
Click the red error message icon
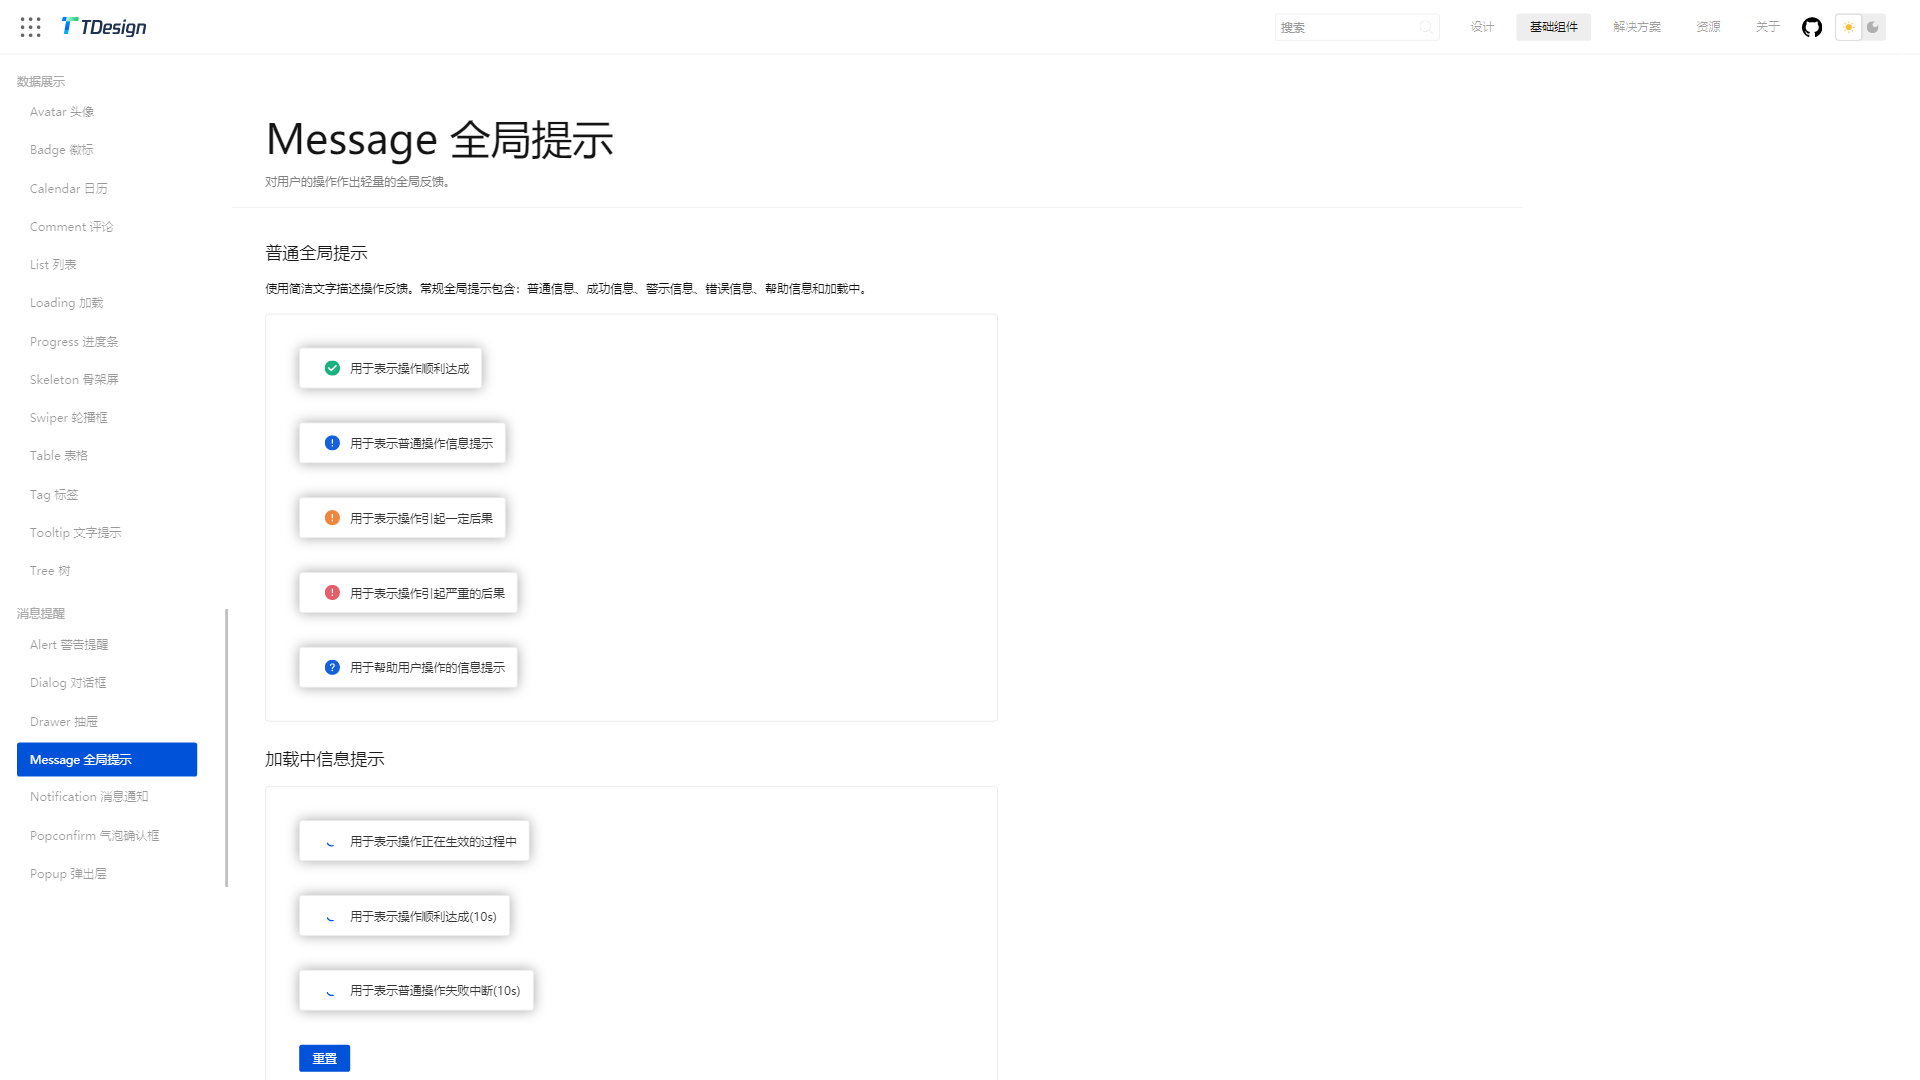(x=332, y=593)
